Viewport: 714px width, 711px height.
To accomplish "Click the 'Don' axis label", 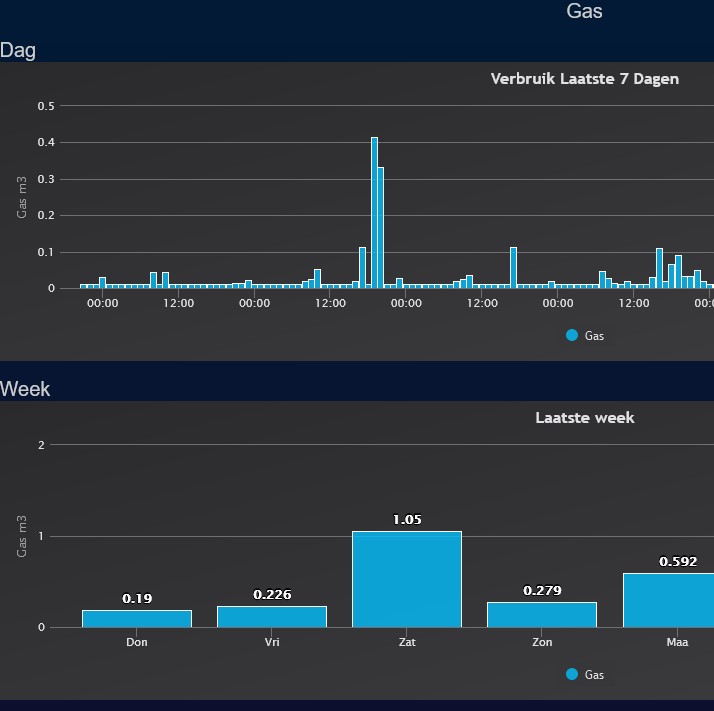I will click(137, 642).
